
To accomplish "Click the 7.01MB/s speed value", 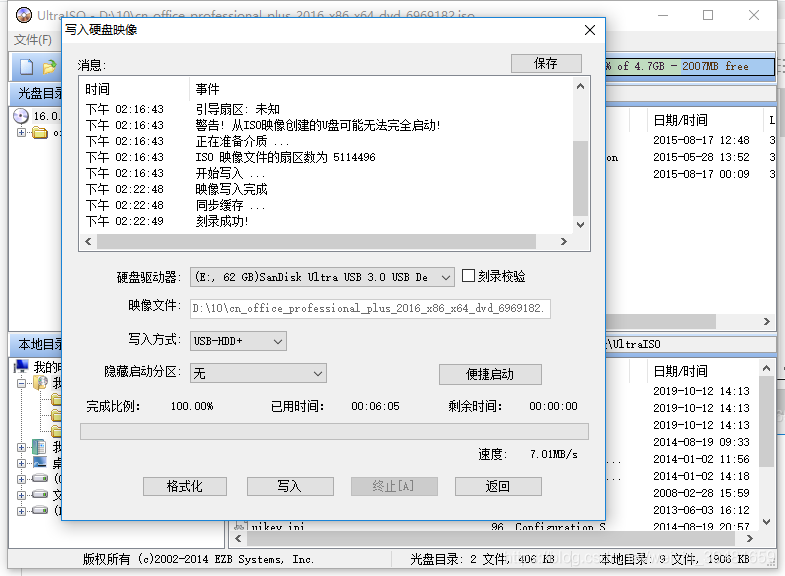I will [554, 454].
